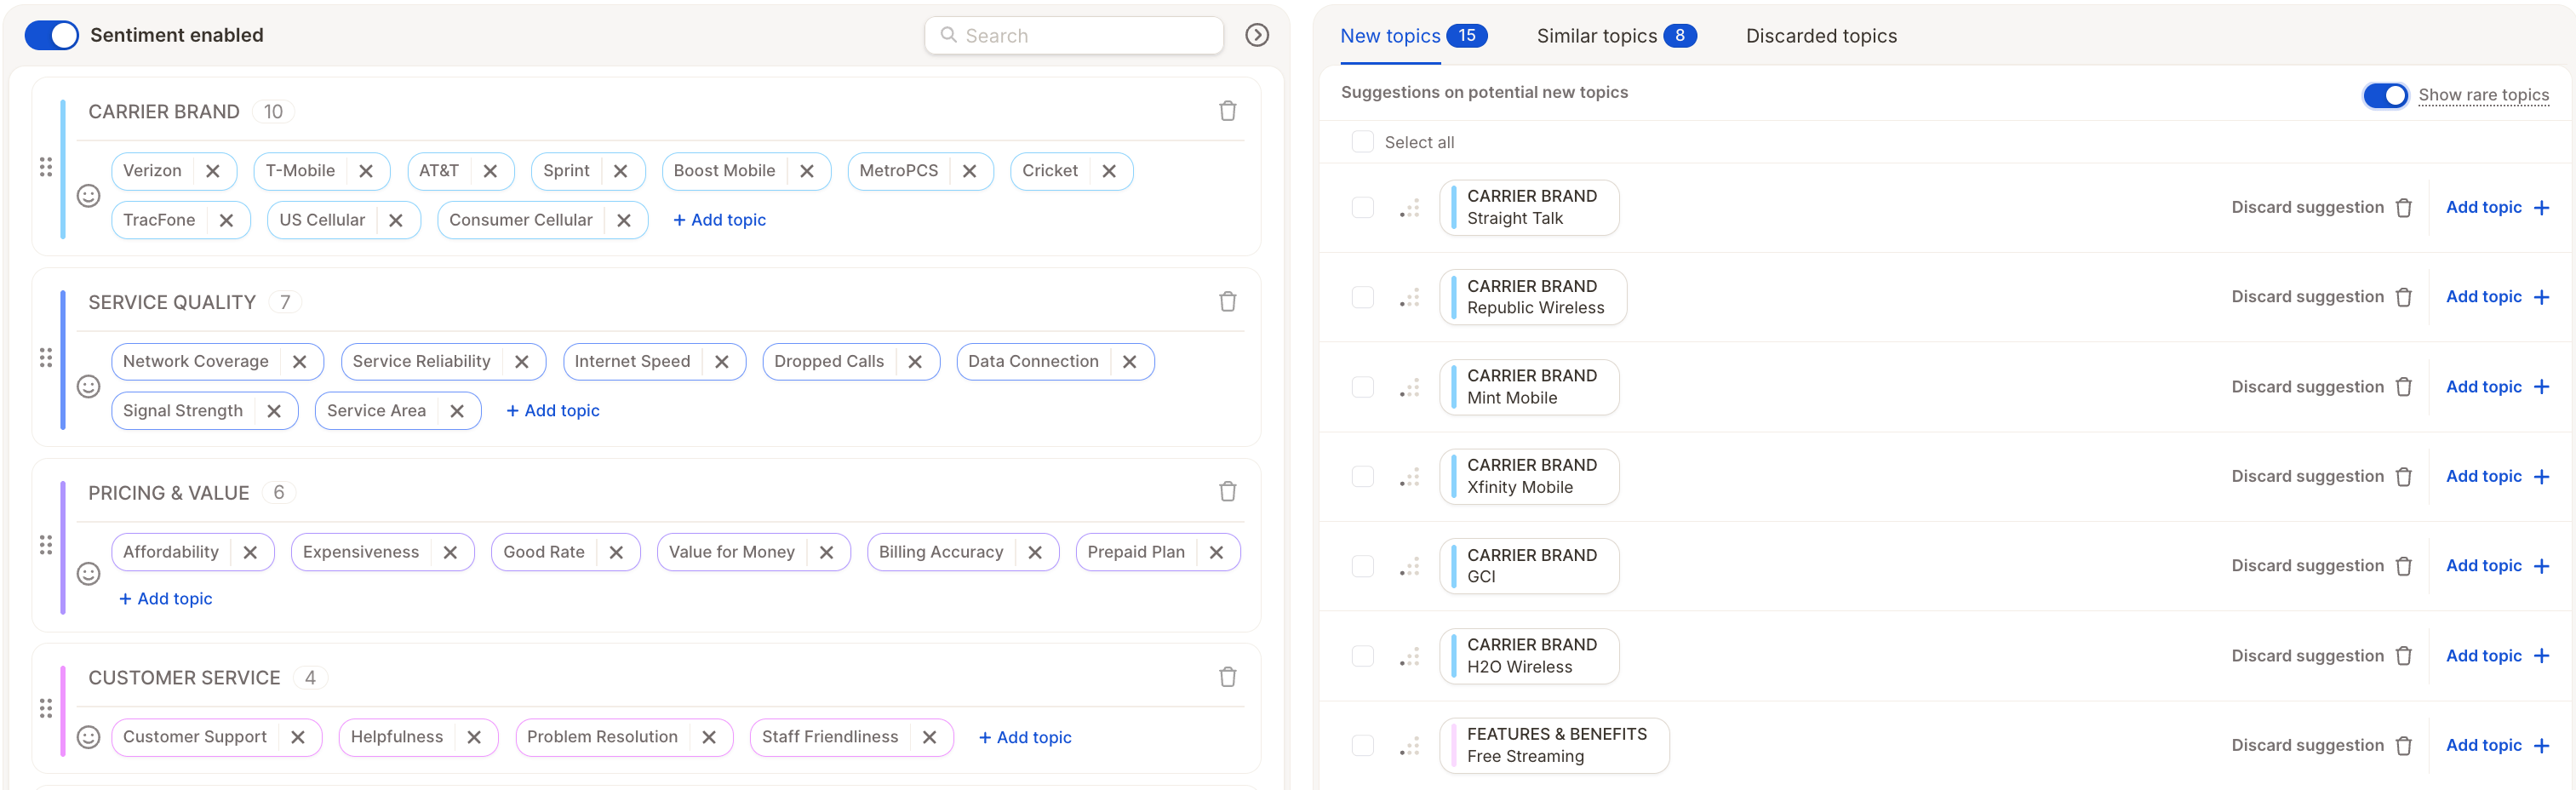The image size is (2576, 790).
Task: Focus the Search input field
Action: point(1074,36)
